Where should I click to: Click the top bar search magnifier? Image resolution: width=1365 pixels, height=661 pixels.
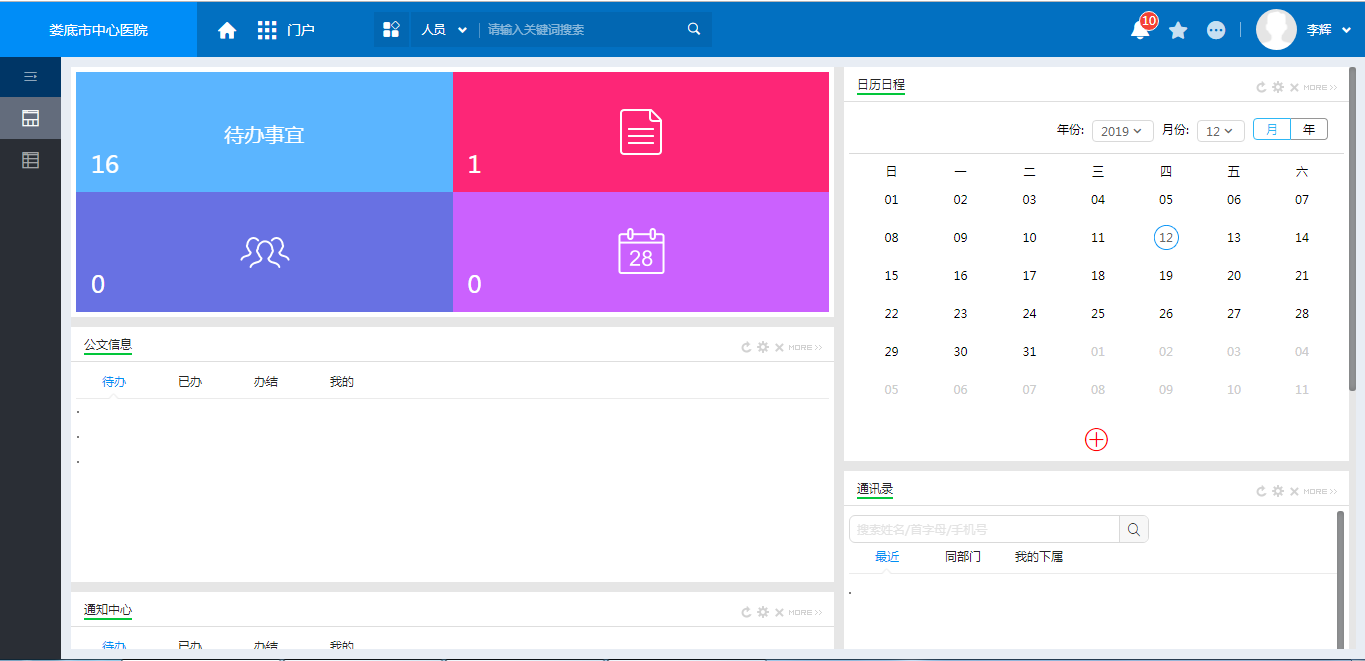coord(694,29)
